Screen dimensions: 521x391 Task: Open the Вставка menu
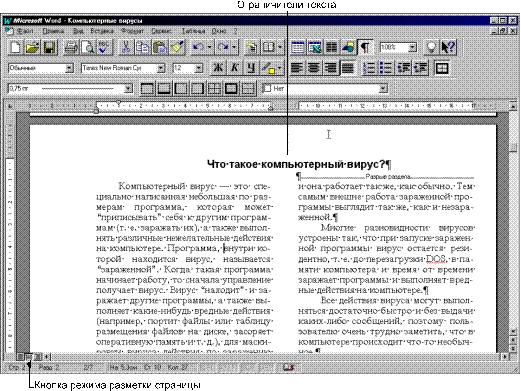[x=102, y=31]
